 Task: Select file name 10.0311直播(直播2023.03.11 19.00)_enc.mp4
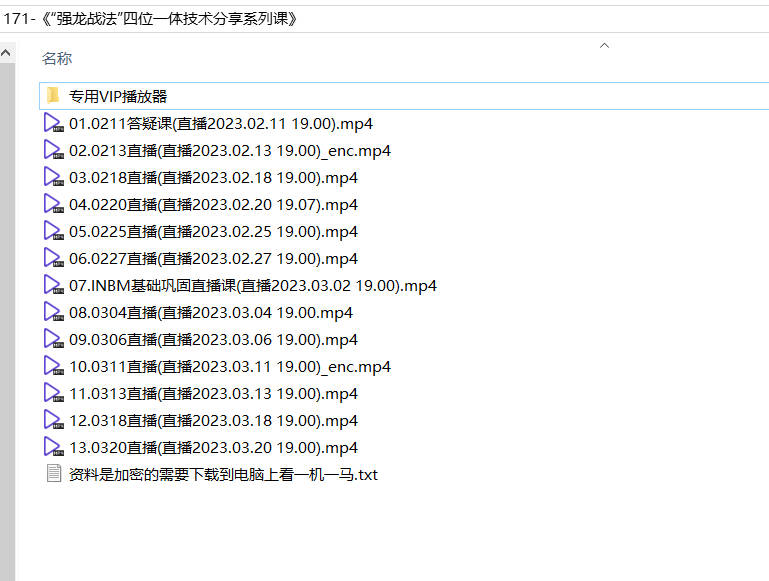pos(230,367)
